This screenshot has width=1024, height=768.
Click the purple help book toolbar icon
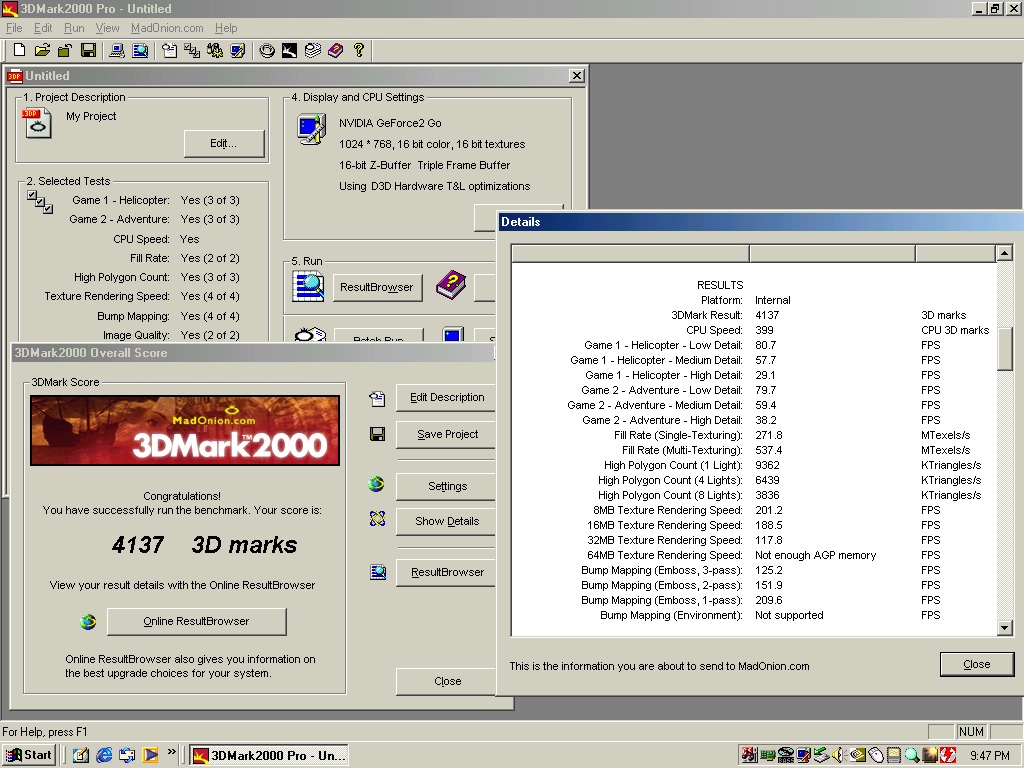coord(335,50)
